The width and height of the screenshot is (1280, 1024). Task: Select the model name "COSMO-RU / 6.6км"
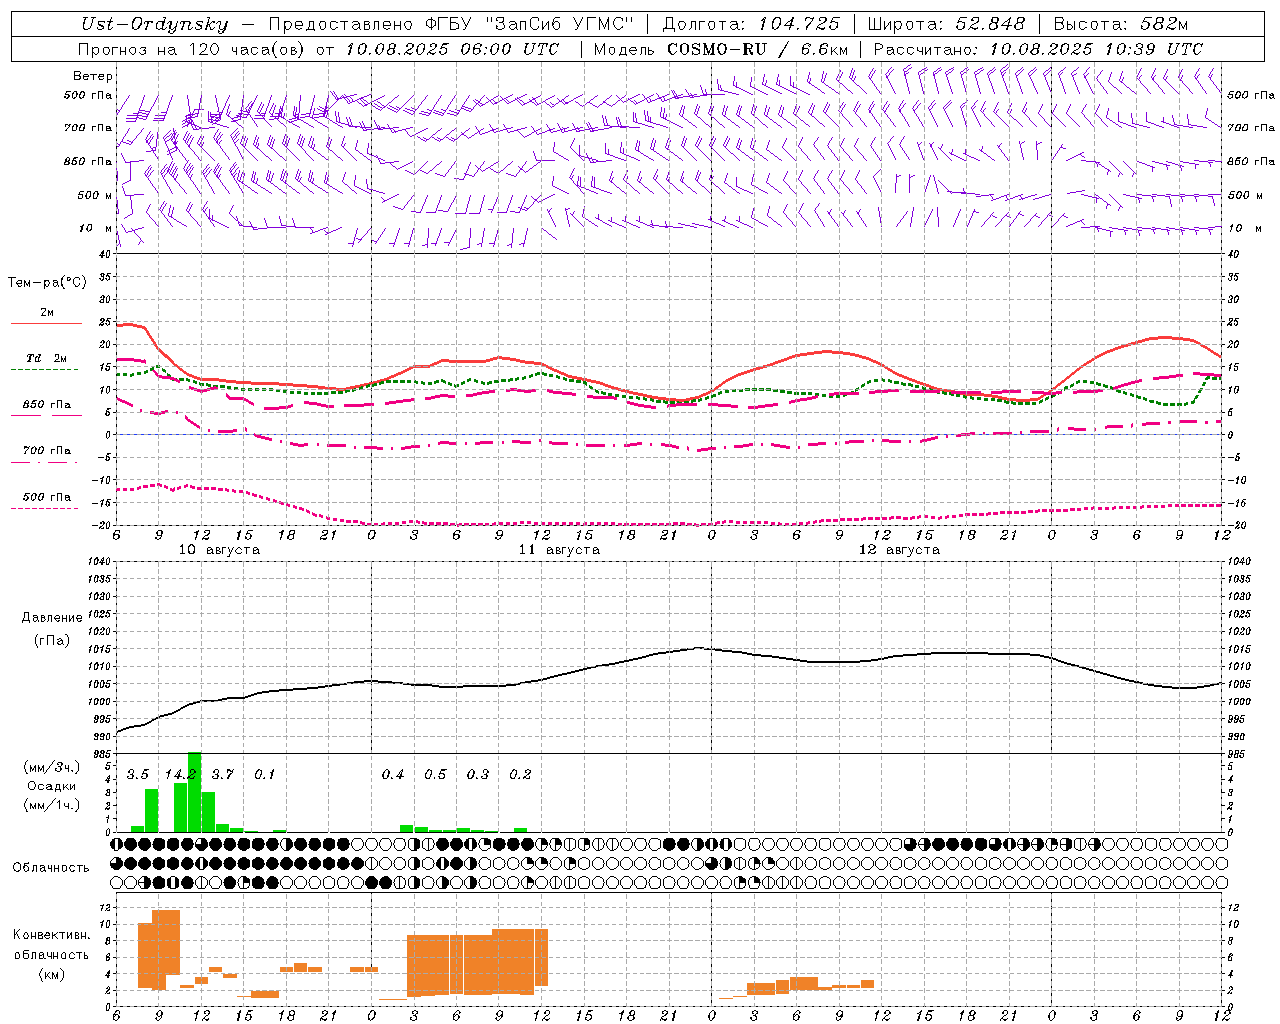pyautogui.click(x=758, y=49)
